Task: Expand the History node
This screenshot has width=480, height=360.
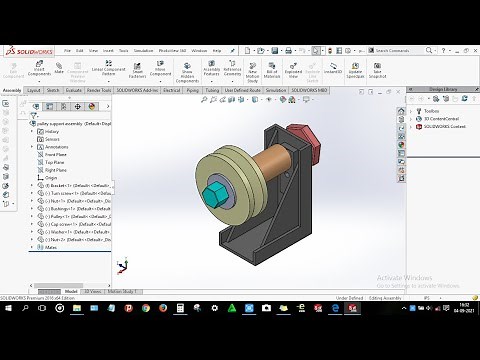Action: (x=32, y=131)
